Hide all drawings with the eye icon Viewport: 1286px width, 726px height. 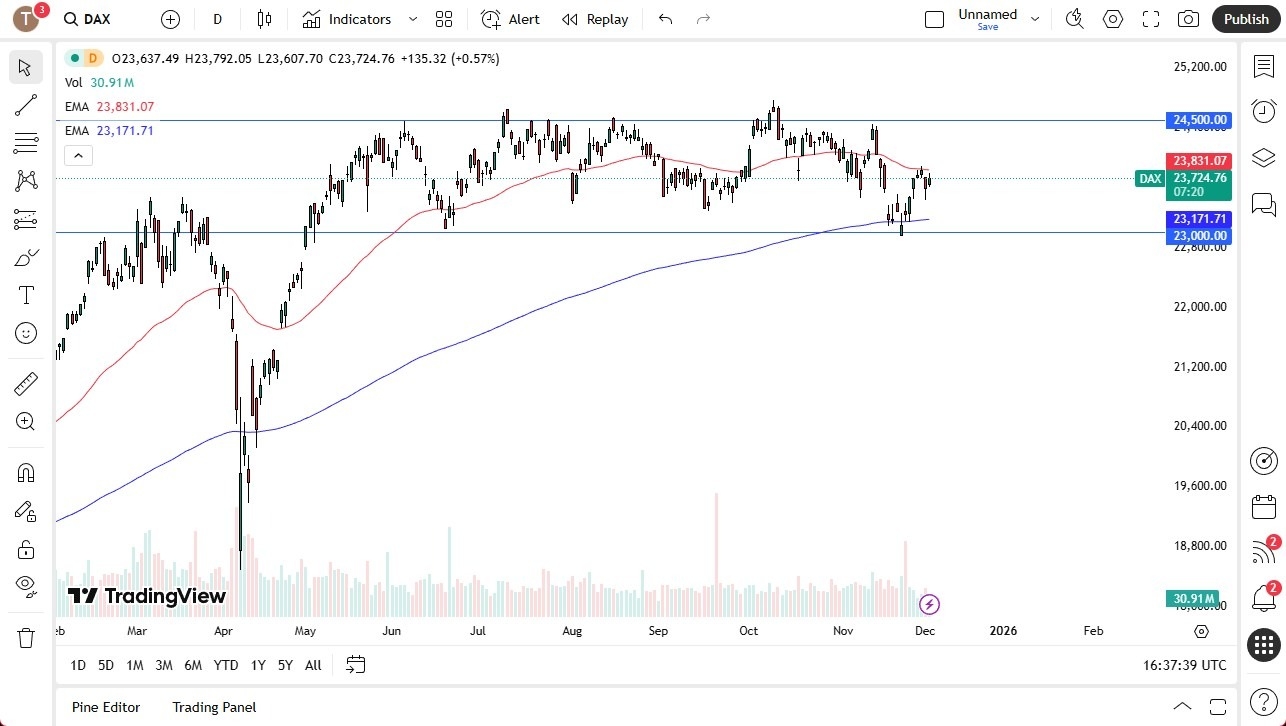26,588
